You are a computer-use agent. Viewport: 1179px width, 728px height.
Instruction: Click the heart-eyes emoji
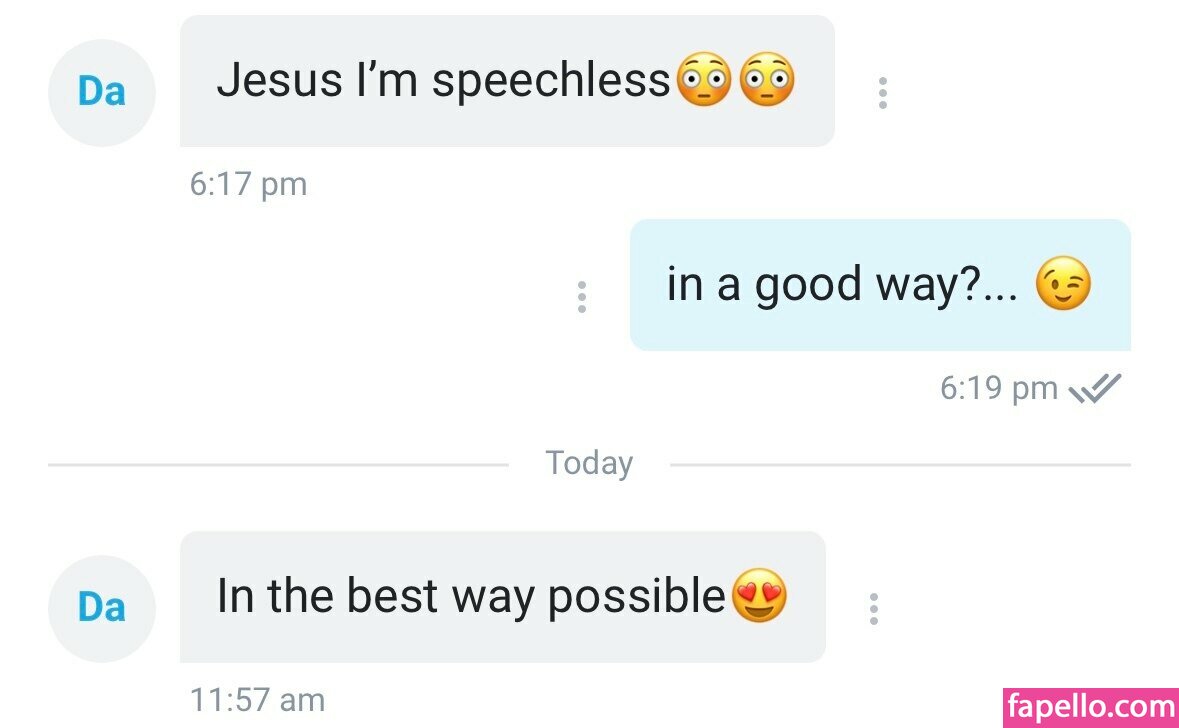760,597
